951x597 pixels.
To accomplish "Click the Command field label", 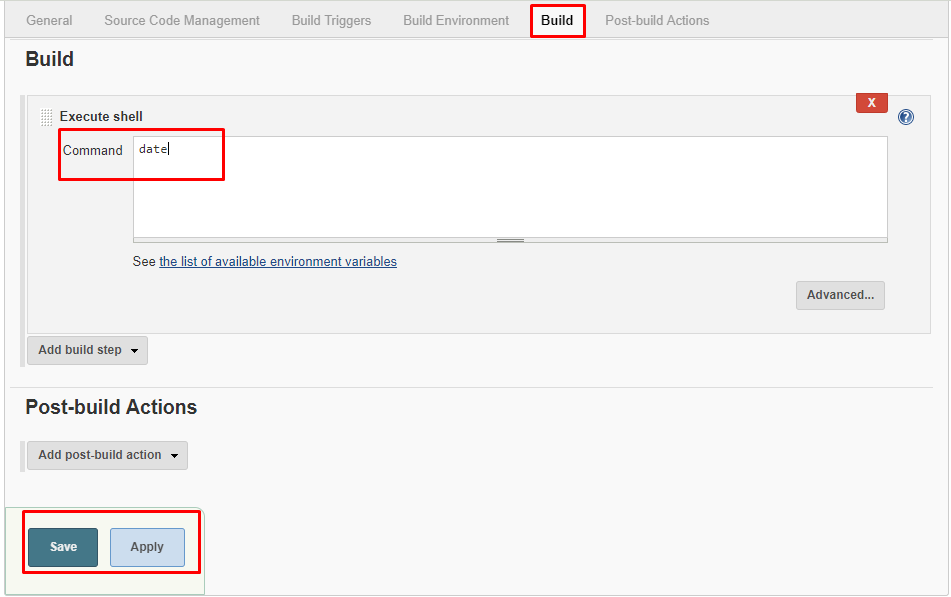I will coord(93,151).
